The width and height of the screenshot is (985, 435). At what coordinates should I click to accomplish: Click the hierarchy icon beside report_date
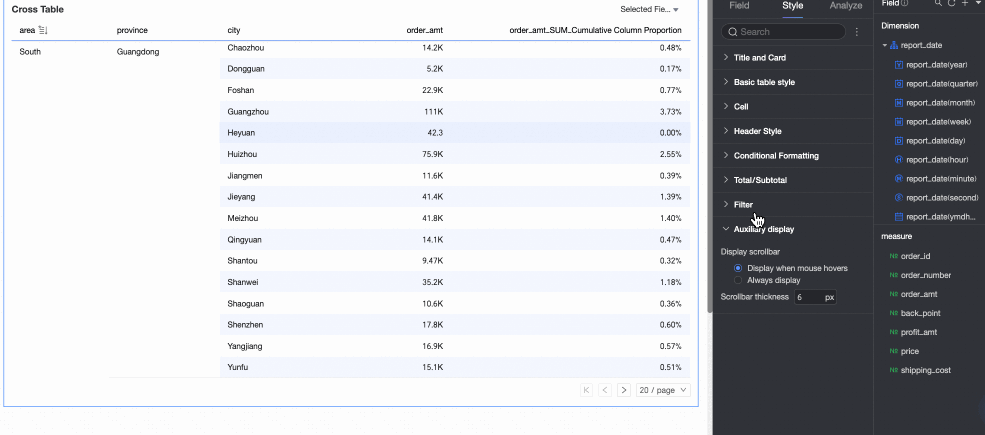pos(894,45)
